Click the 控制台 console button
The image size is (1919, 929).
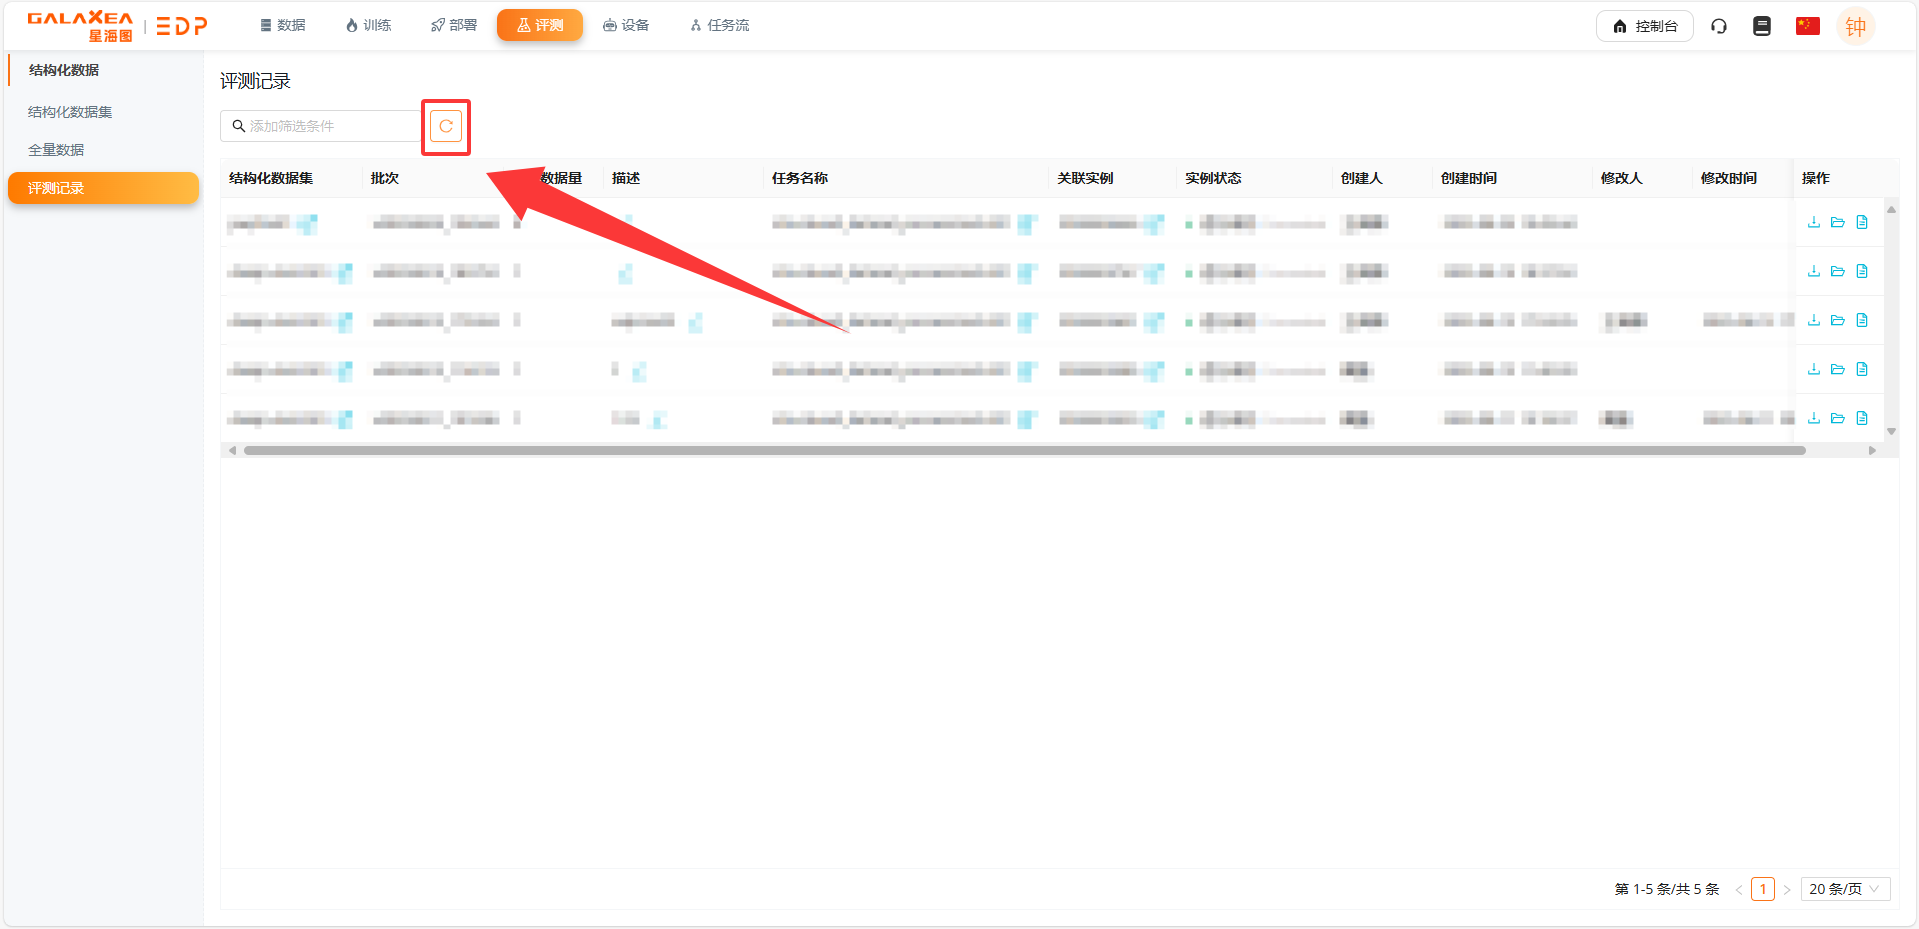tap(1644, 26)
